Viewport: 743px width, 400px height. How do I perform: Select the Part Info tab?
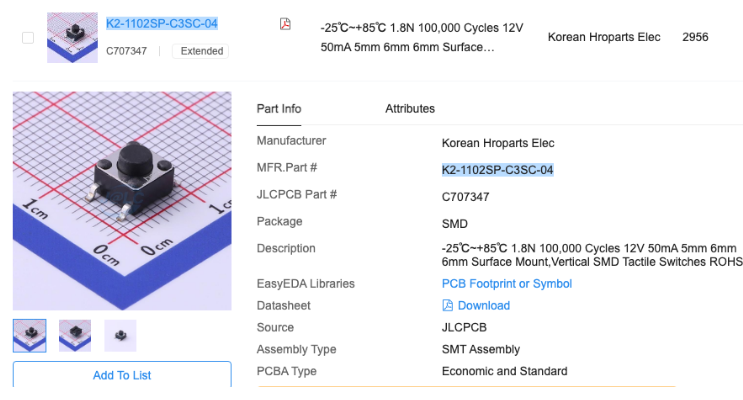click(279, 109)
